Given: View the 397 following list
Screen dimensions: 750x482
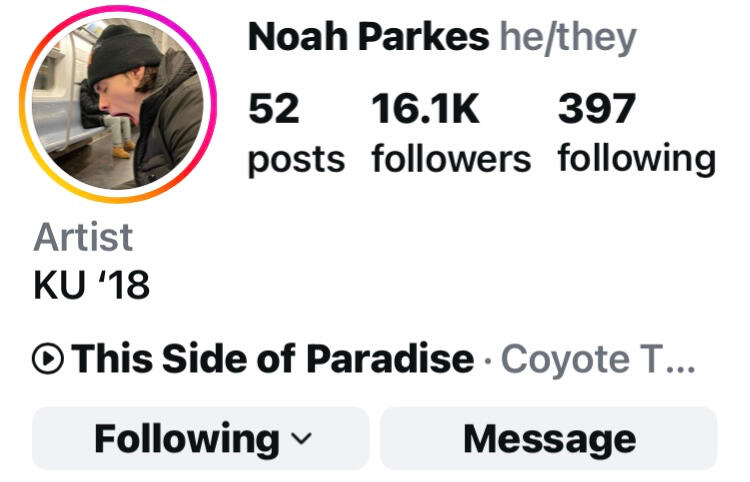Looking at the screenshot, I should (x=637, y=132).
